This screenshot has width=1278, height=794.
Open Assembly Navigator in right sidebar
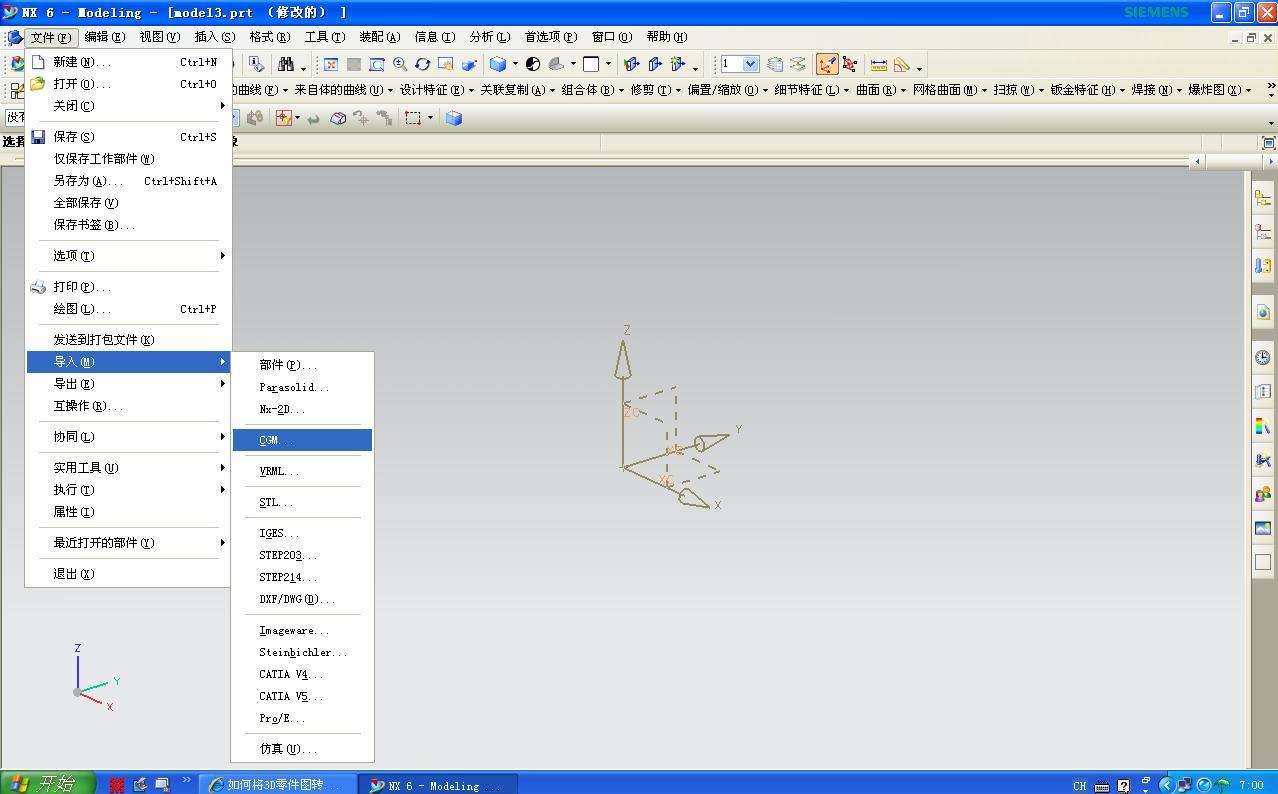[x=1263, y=198]
